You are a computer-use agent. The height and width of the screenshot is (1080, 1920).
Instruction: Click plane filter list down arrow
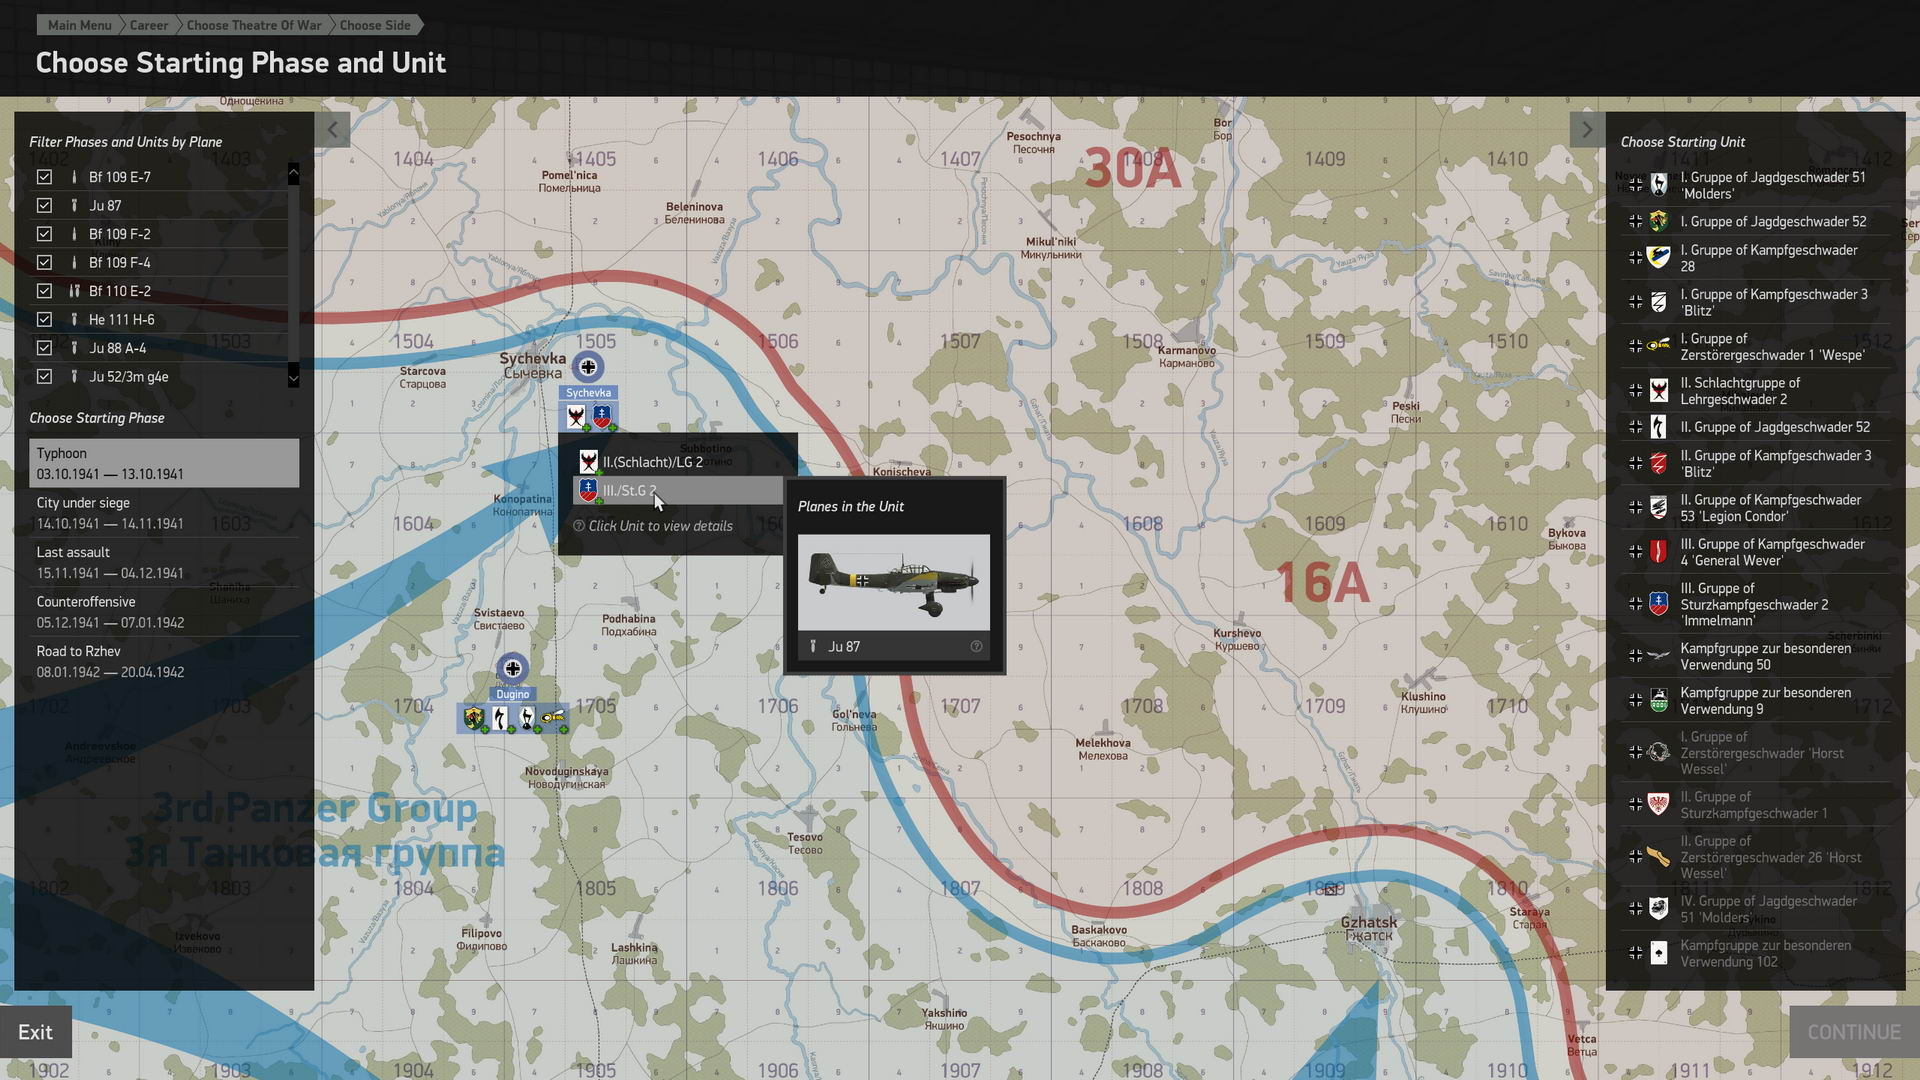point(293,377)
